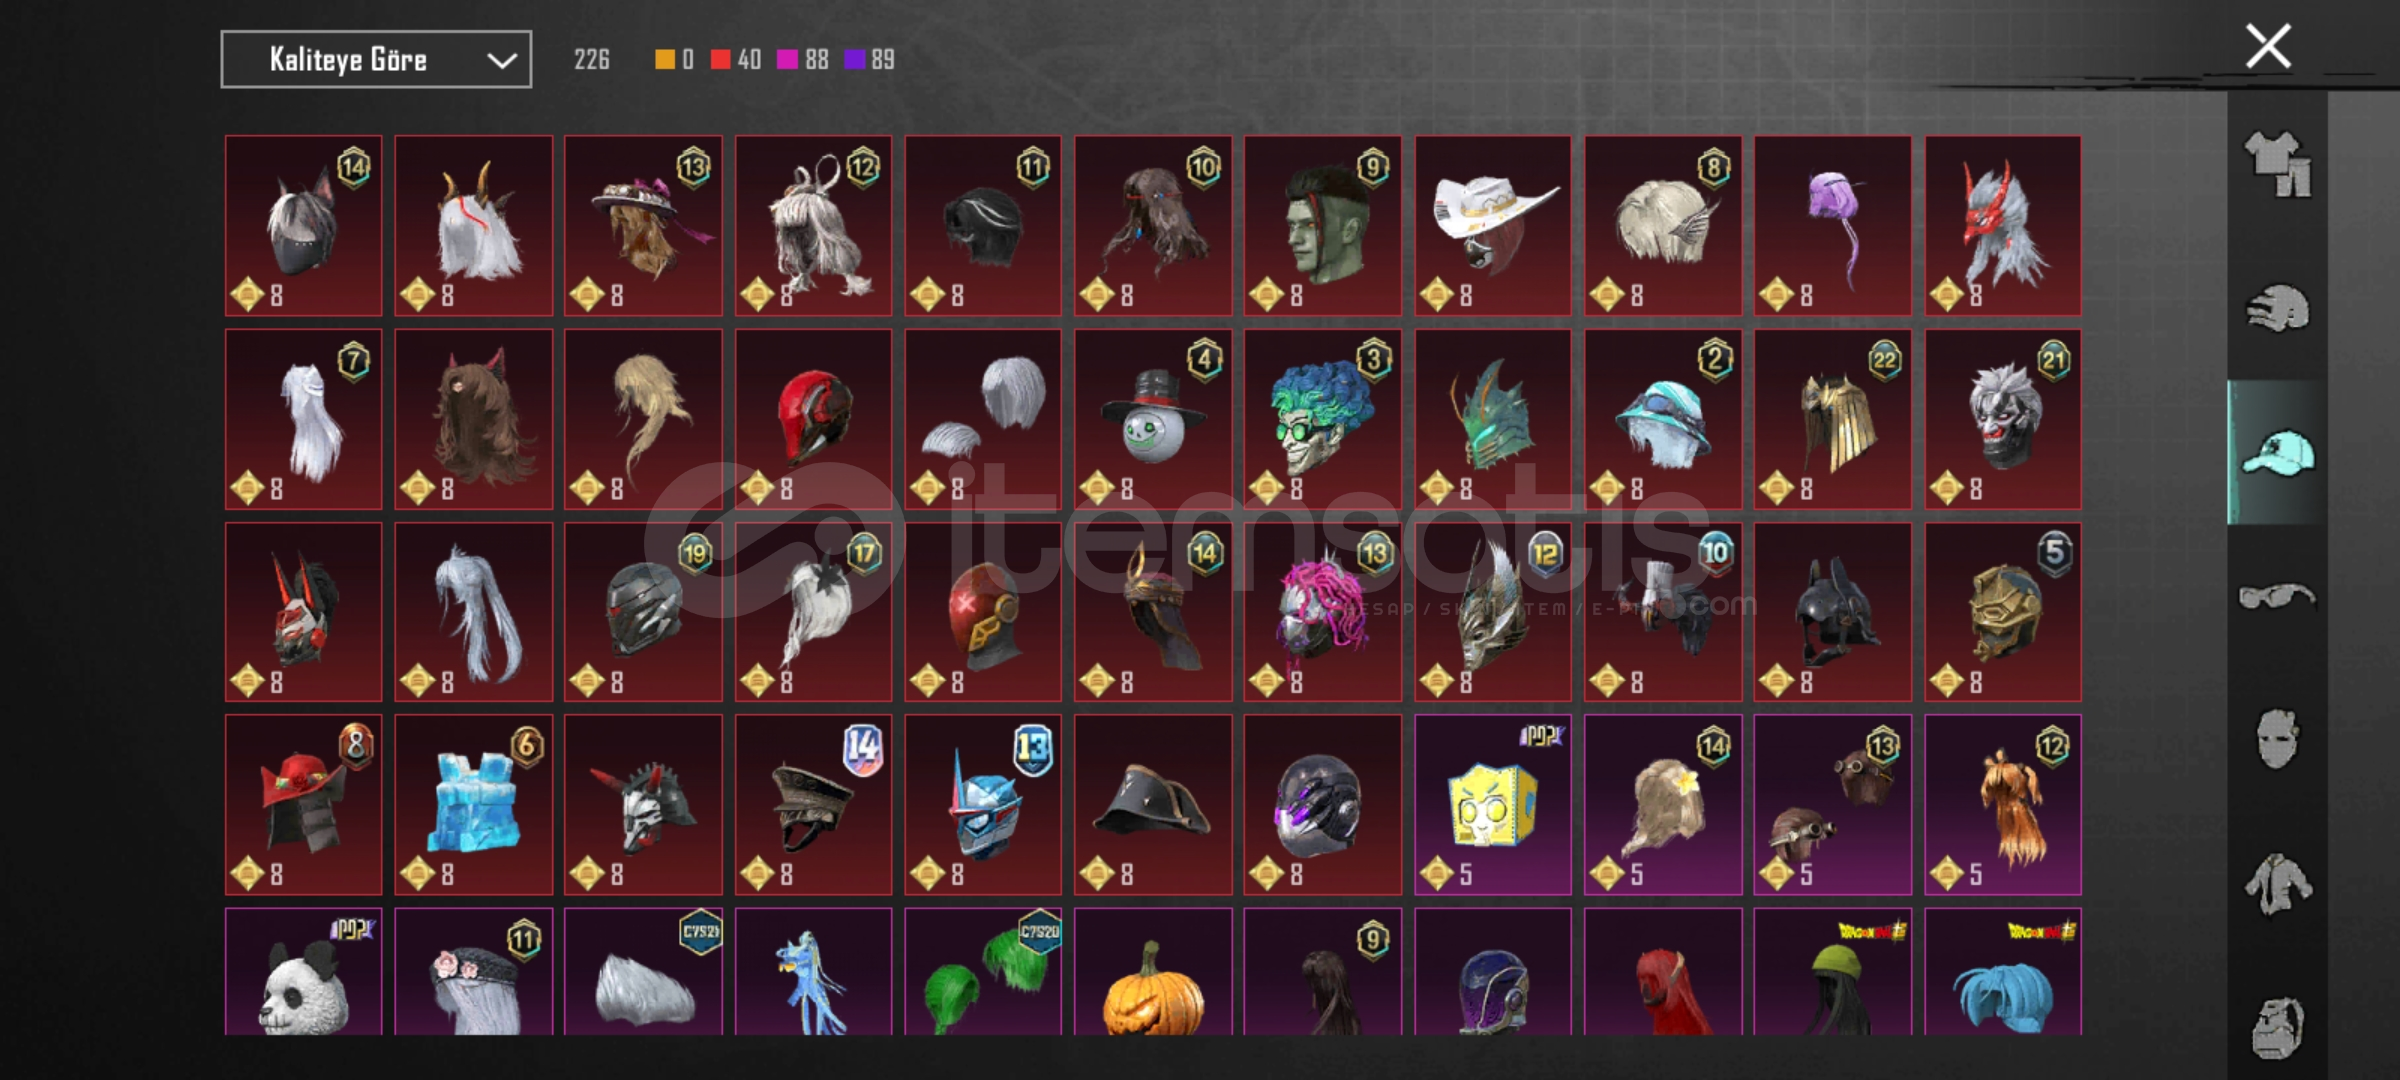Screen dimensions: 2400x1080
Task: Select the panda head item
Action: (x=303, y=971)
